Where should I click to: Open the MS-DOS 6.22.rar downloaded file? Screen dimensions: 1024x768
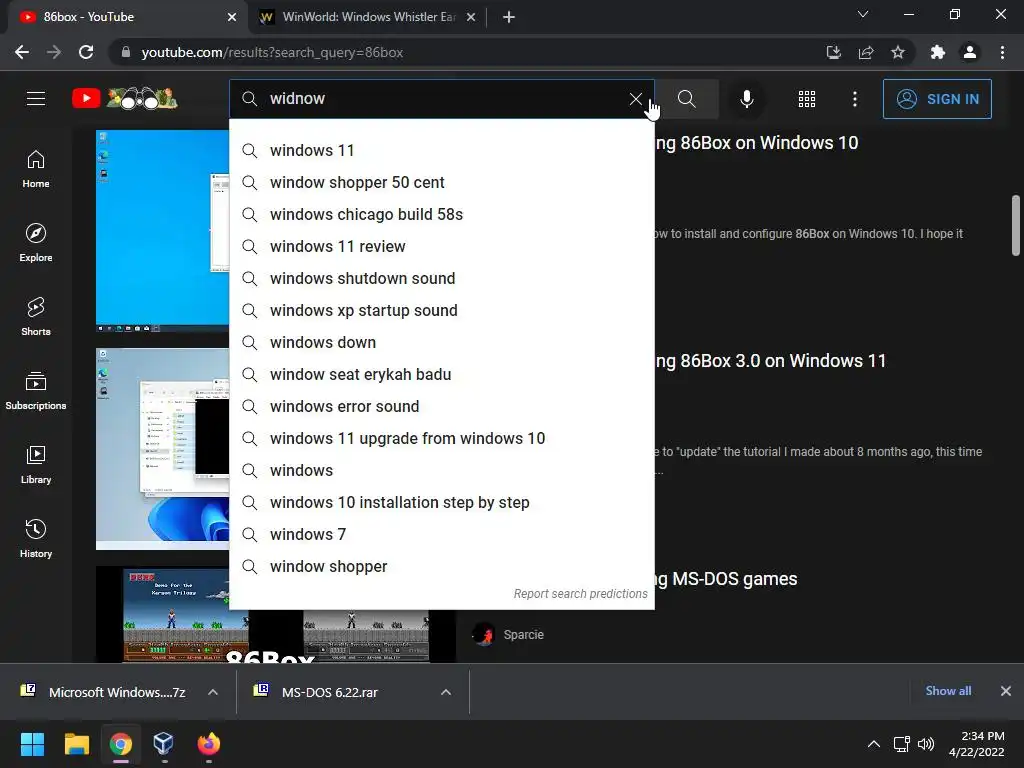pyautogui.click(x=316, y=692)
